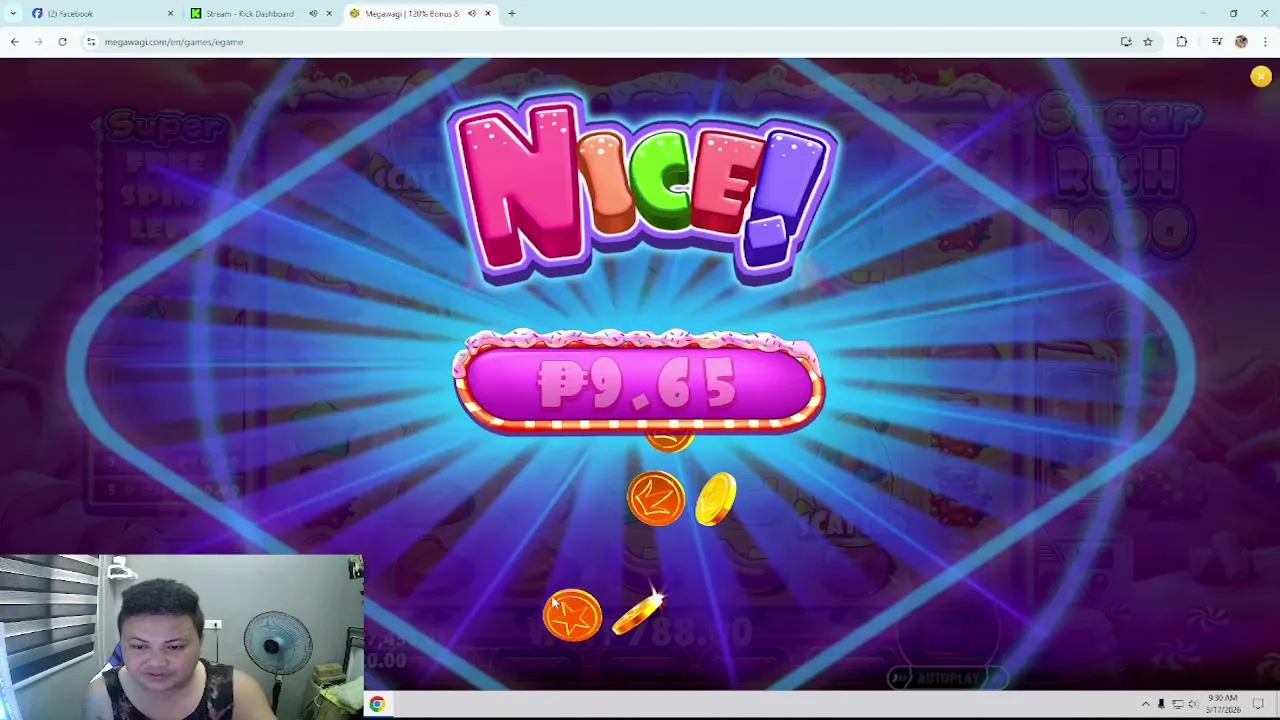
Task: Go forward in browser history
Action: [x=38, y=42]
